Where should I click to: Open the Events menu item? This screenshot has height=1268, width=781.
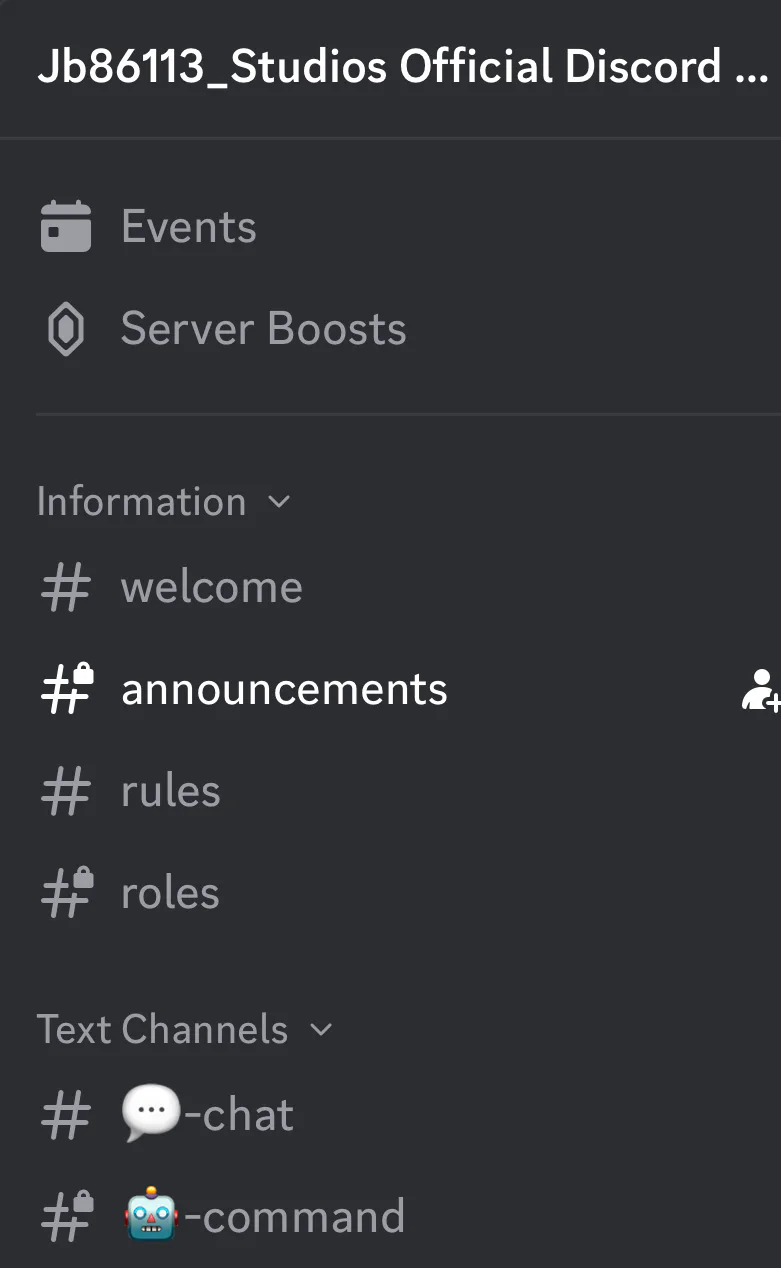coord(189,227)
